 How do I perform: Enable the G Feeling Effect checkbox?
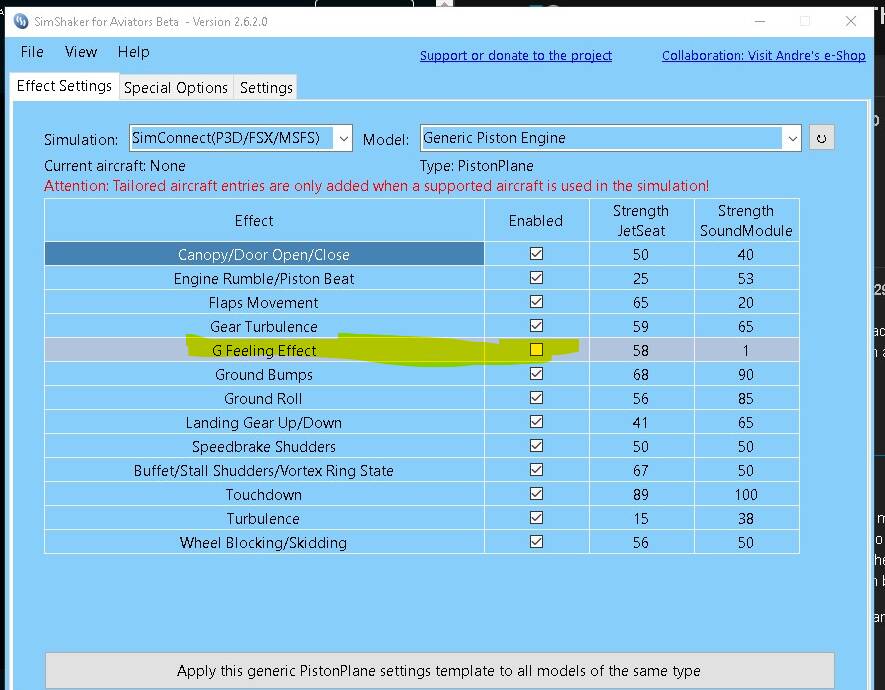(536, 350)
